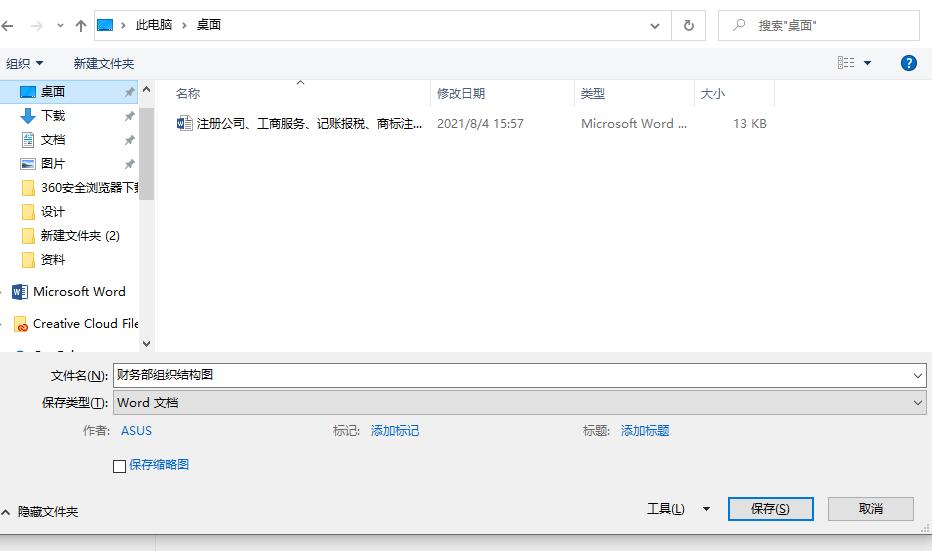Toggle the 保存缩略图 checkbox

[x=119, y=466]
